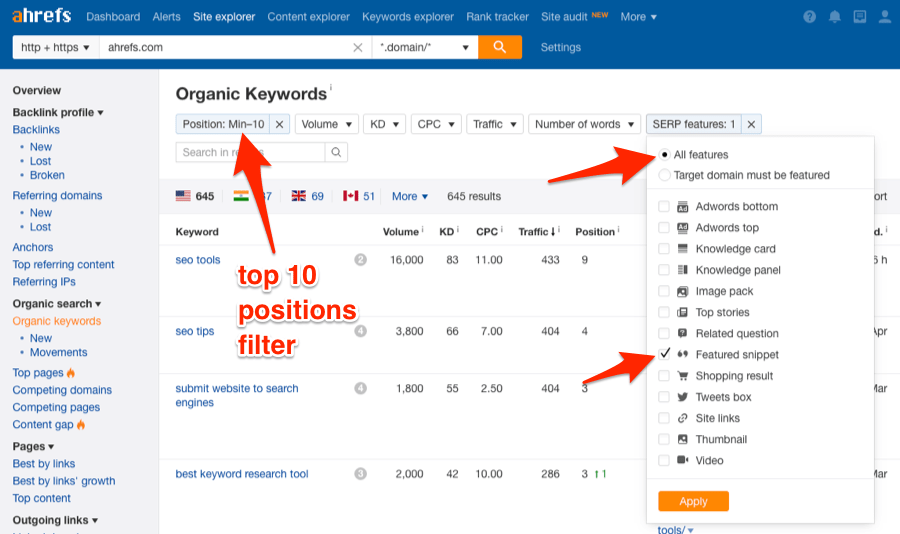Open the Position Min–10 filter
Screen dimensions: 900x534
[x=223, y=124]
